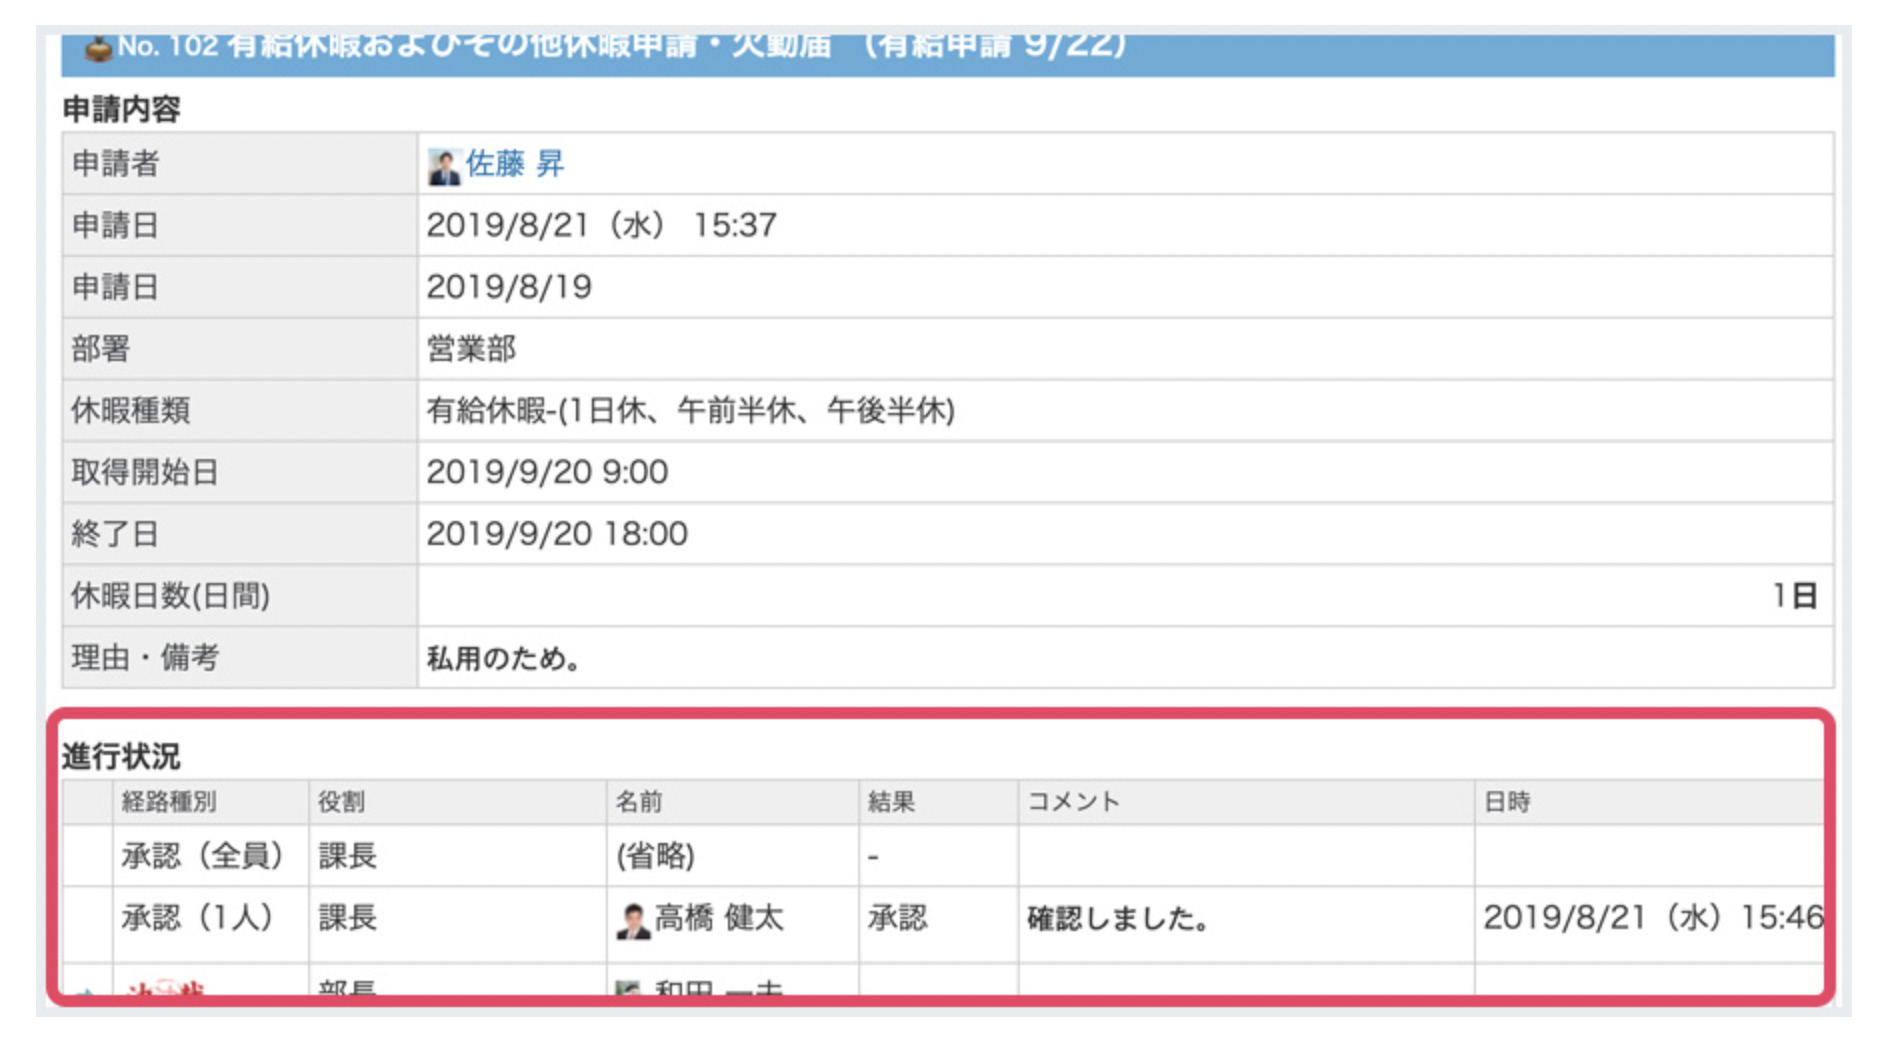Click 高橋 健太's avatar icon
The height and width of the screenshot is (1044, 1880).
(632, 920)
